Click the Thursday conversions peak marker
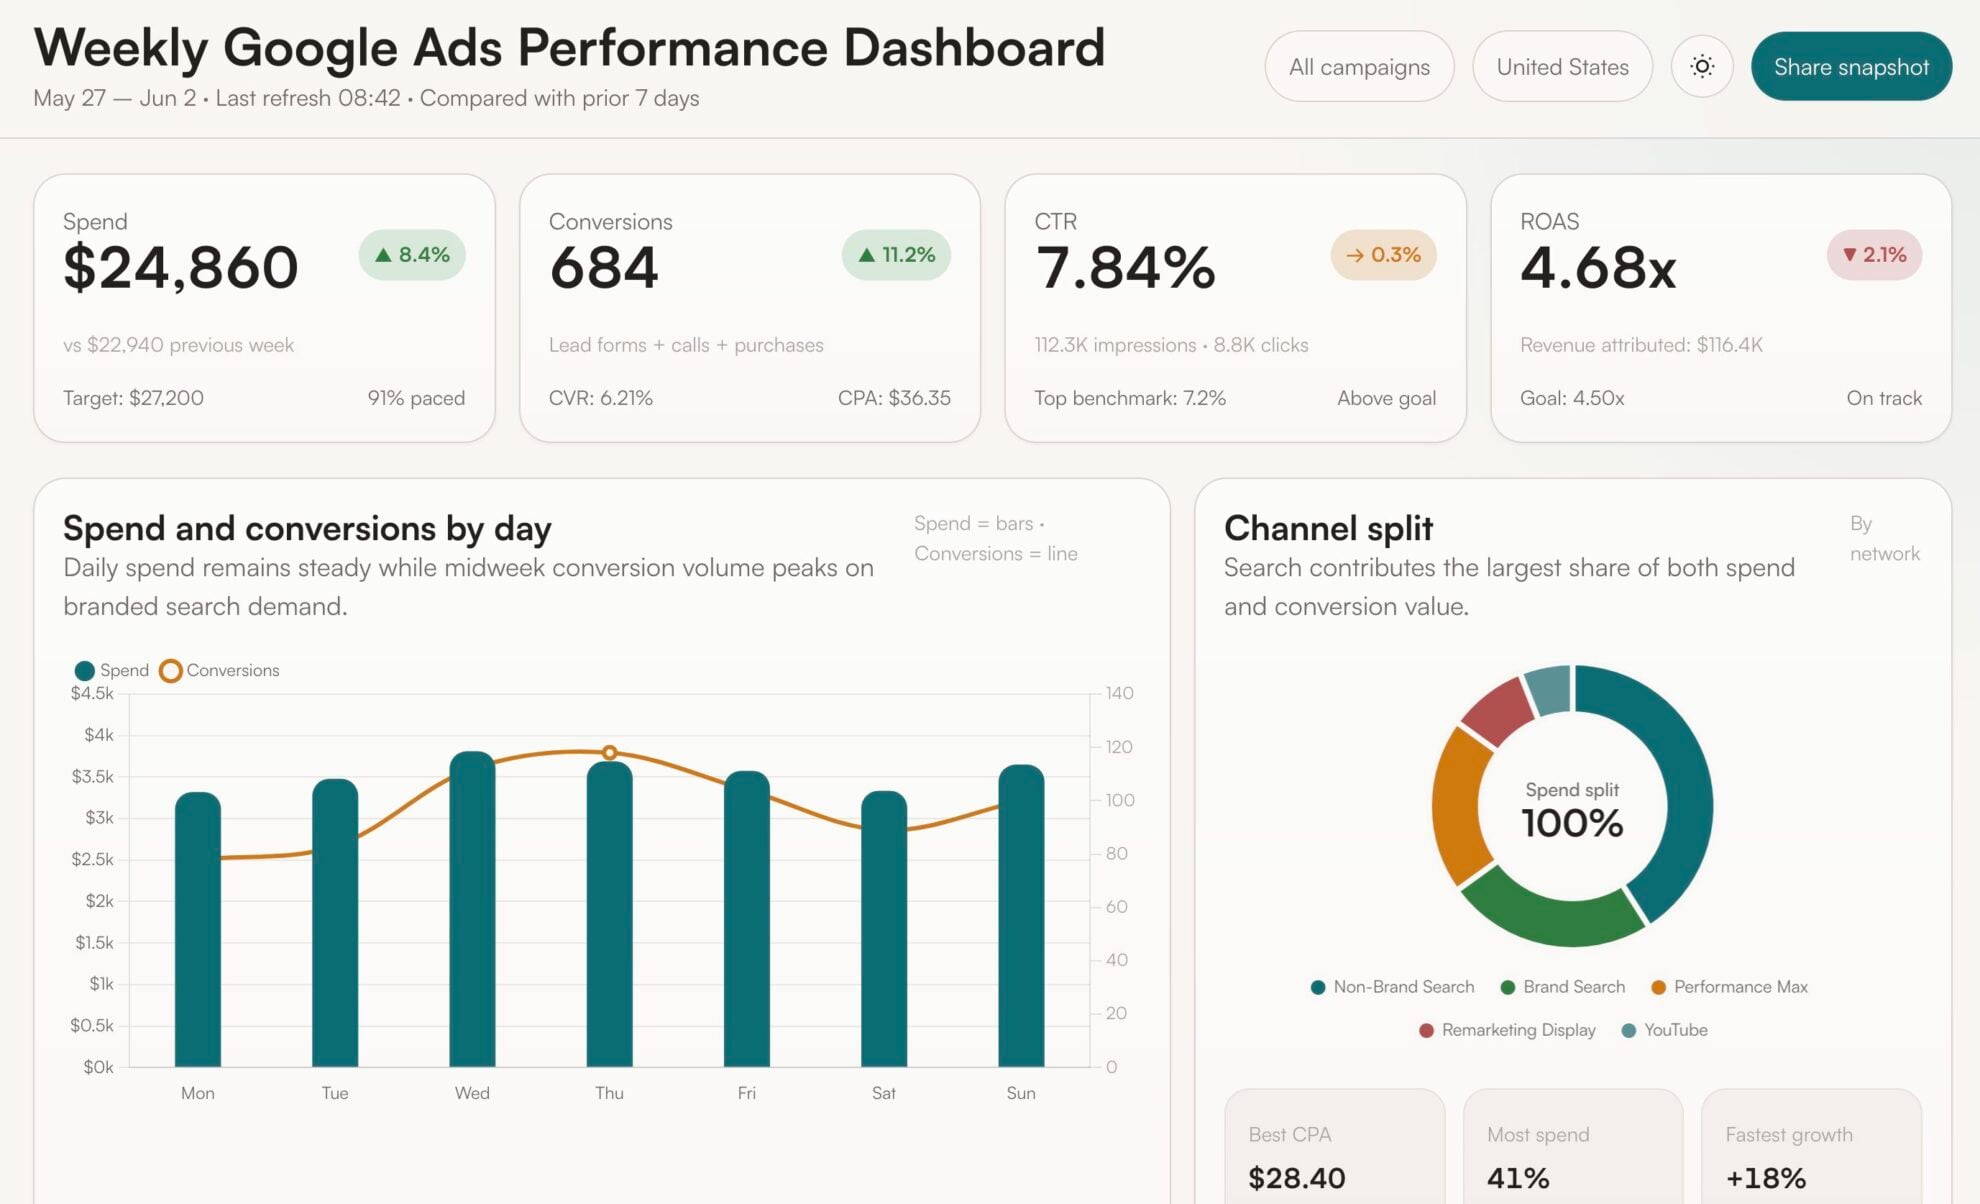Screen dimensions: 1980x1204 click(609, 752)
